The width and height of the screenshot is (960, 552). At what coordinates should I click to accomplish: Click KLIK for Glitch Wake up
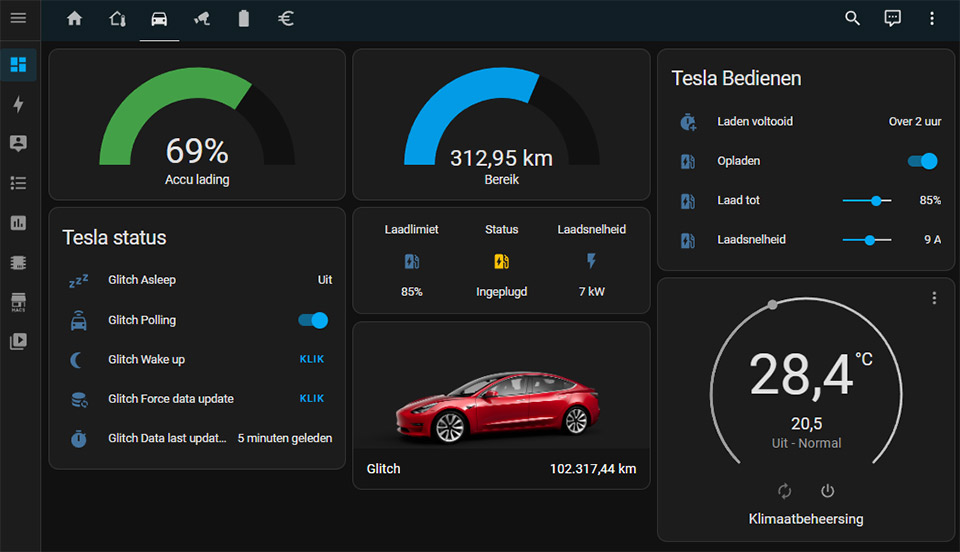(x=312, y=359)
